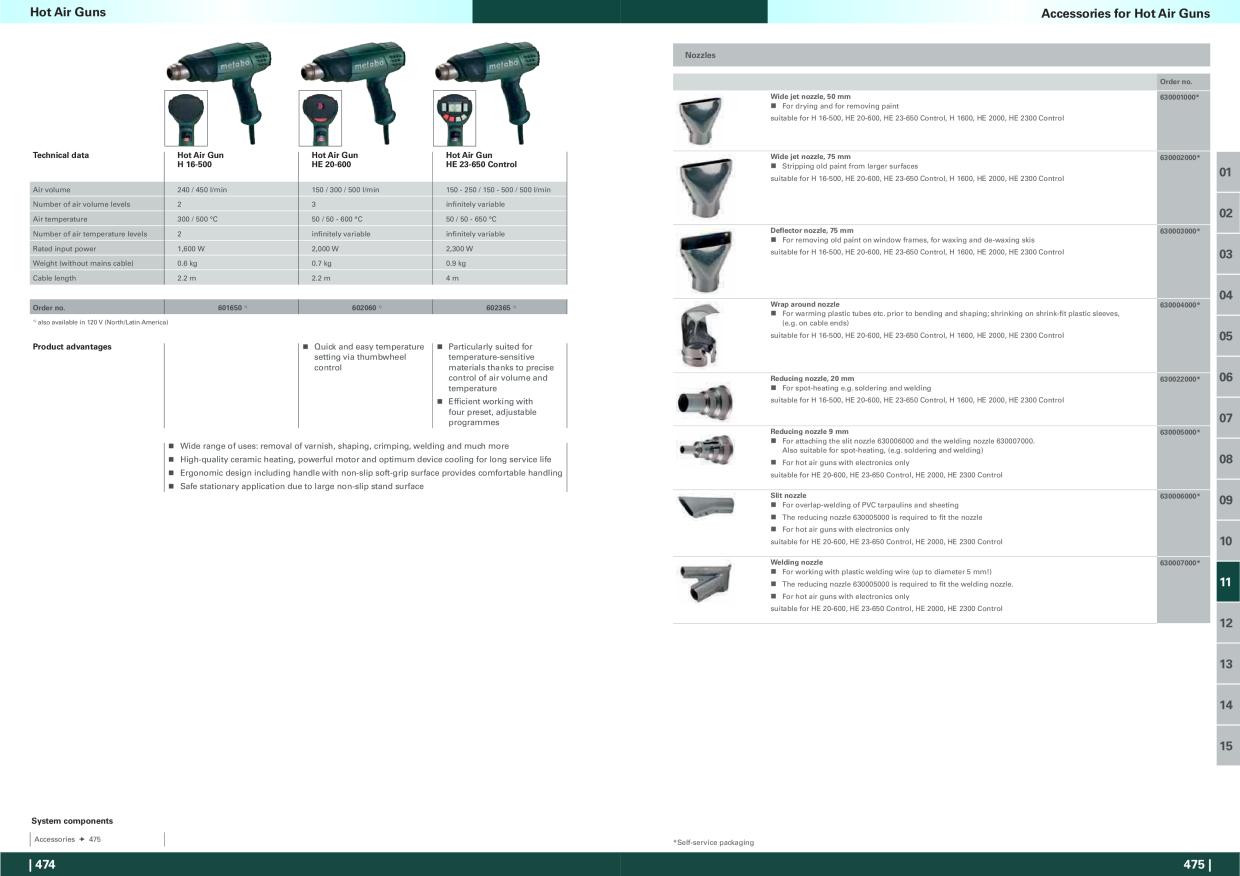Open chapter tab 10

(x=1228, y=541)
